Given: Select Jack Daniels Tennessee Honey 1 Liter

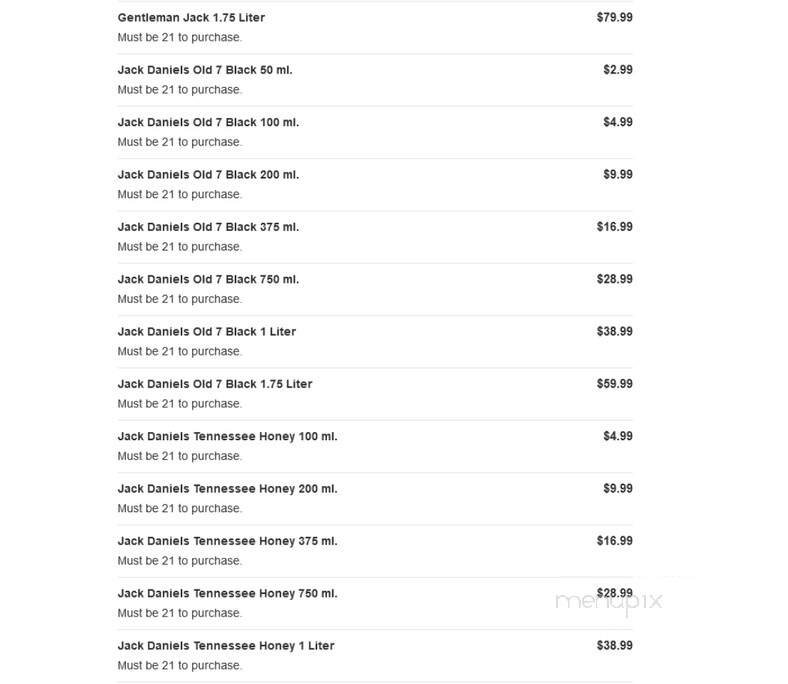Looking at the screenshot, I should click(x=225, y=646).
